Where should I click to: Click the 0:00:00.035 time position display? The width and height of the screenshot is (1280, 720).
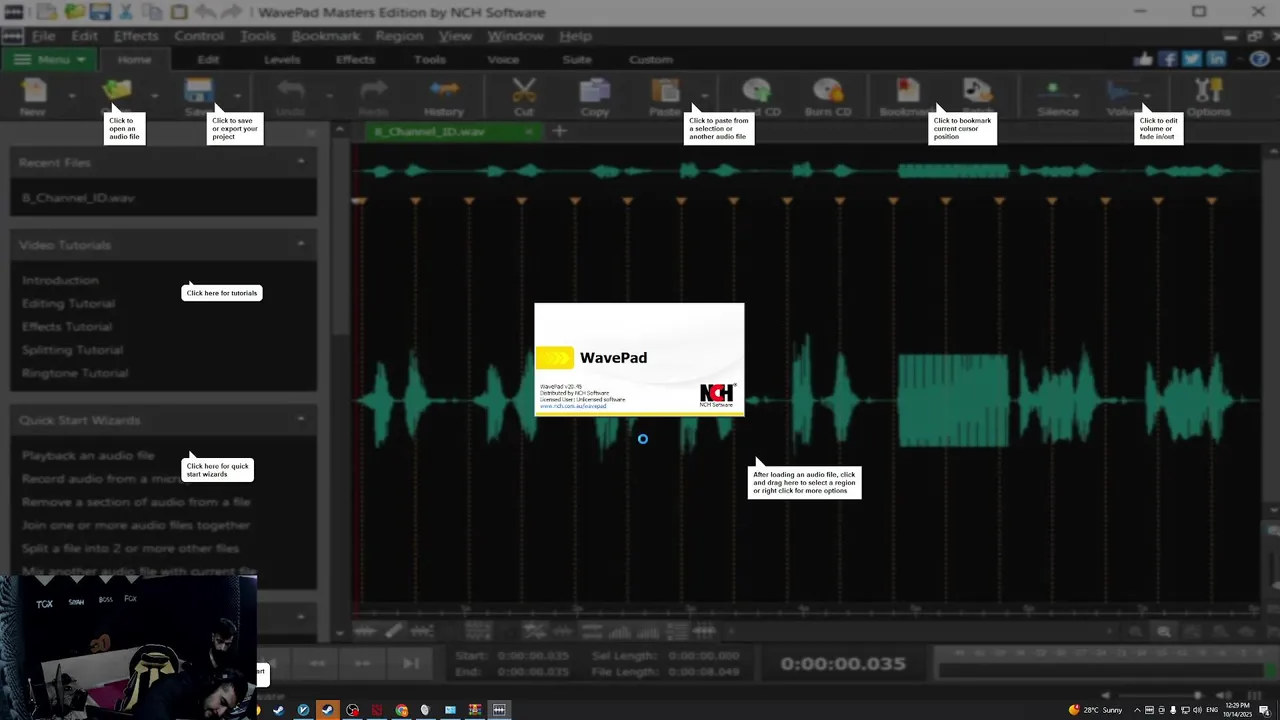point(843,663)
